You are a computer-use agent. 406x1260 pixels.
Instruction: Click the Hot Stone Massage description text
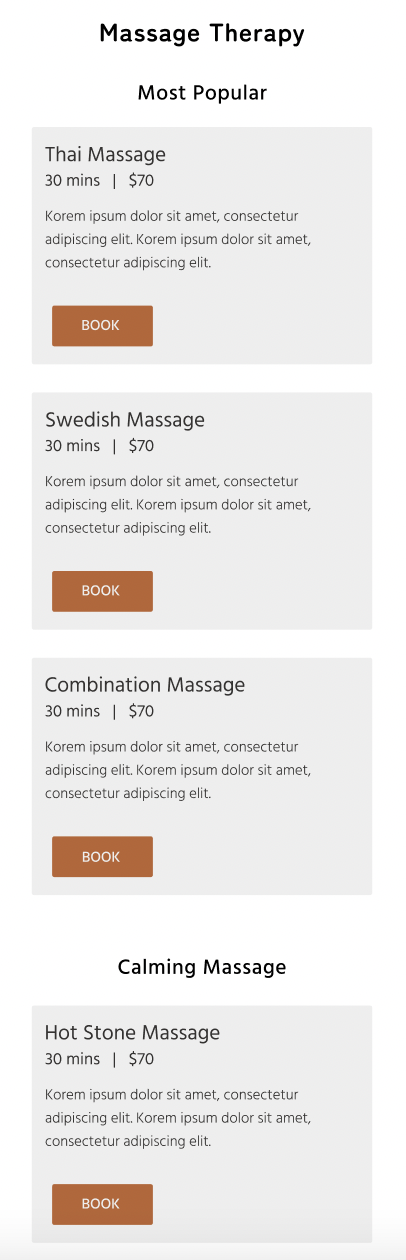coord(178,1118)
